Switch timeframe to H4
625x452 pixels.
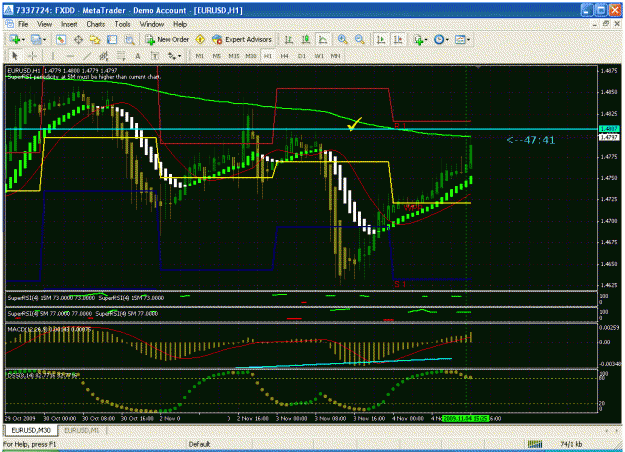285,56
